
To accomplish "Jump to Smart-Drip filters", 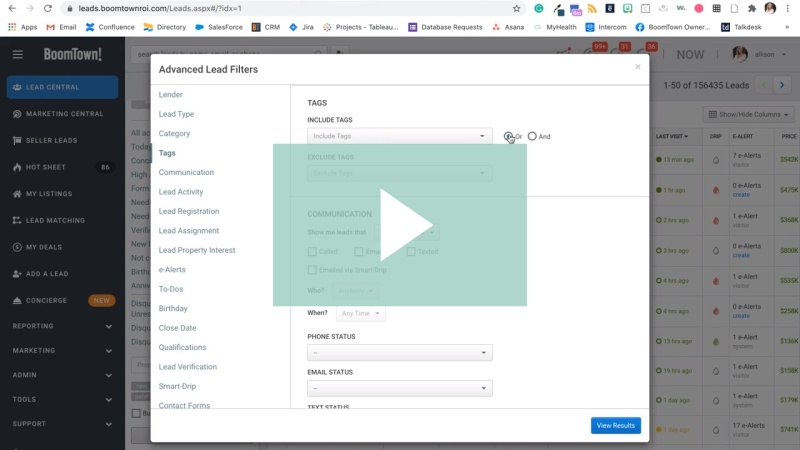I will click(x=177, y=386).
